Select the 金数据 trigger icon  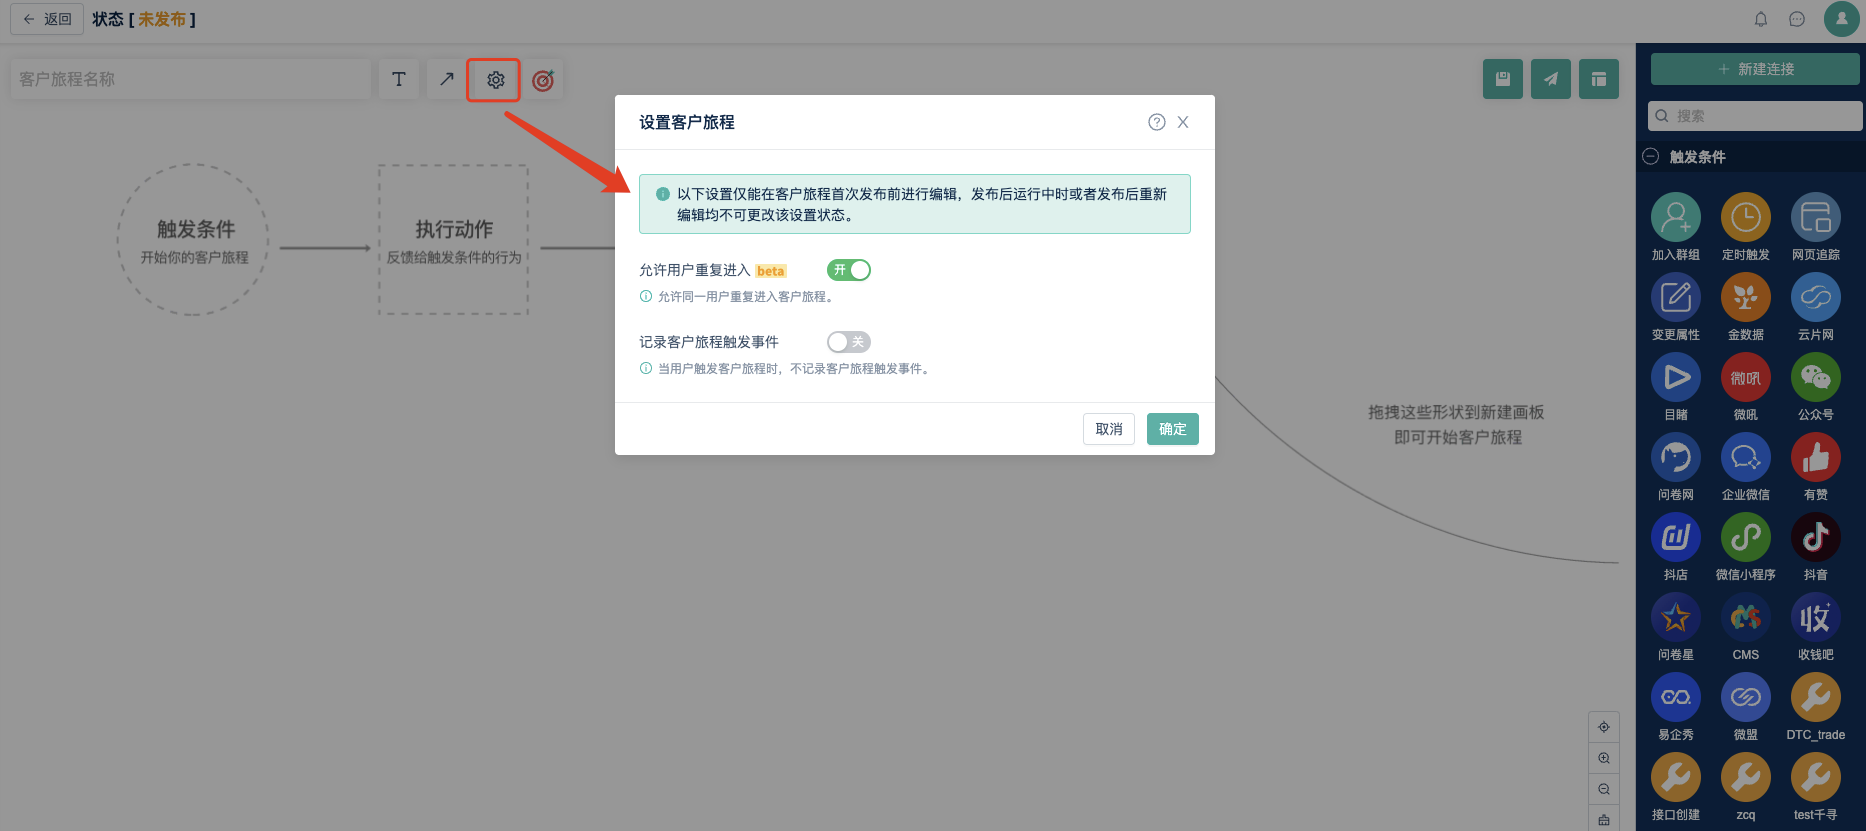[x=1746, y=297]
